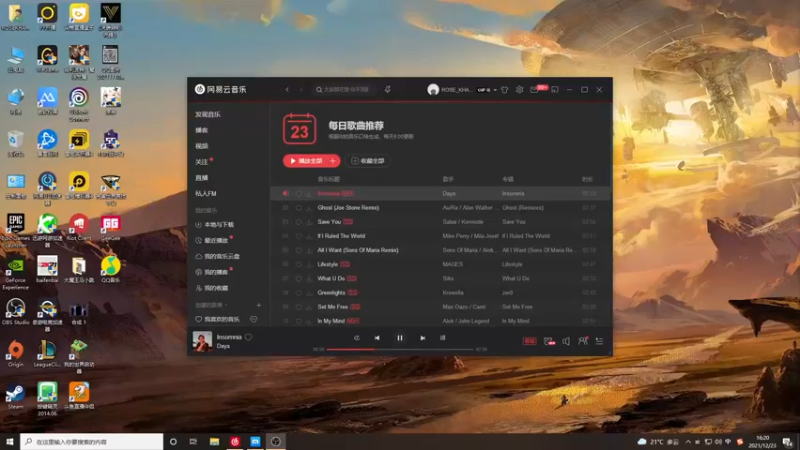800x450 pixels.
Task: Open artist Daya in the Insomnia row
Action: click(449, 193)
